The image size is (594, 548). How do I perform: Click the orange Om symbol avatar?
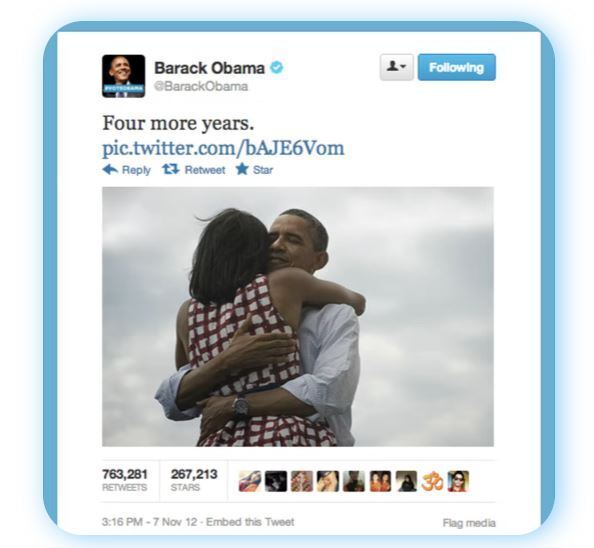click(432, 481)
